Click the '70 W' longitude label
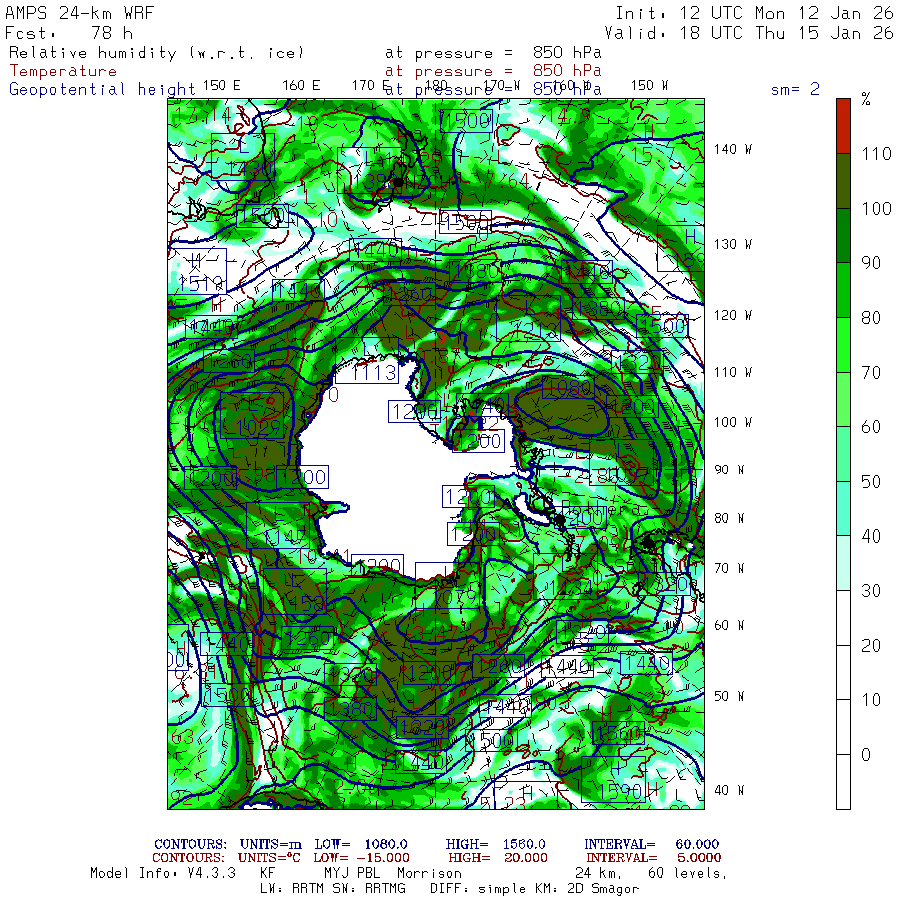The width and height of the screenshot is (900, 900). pos(729,568)
